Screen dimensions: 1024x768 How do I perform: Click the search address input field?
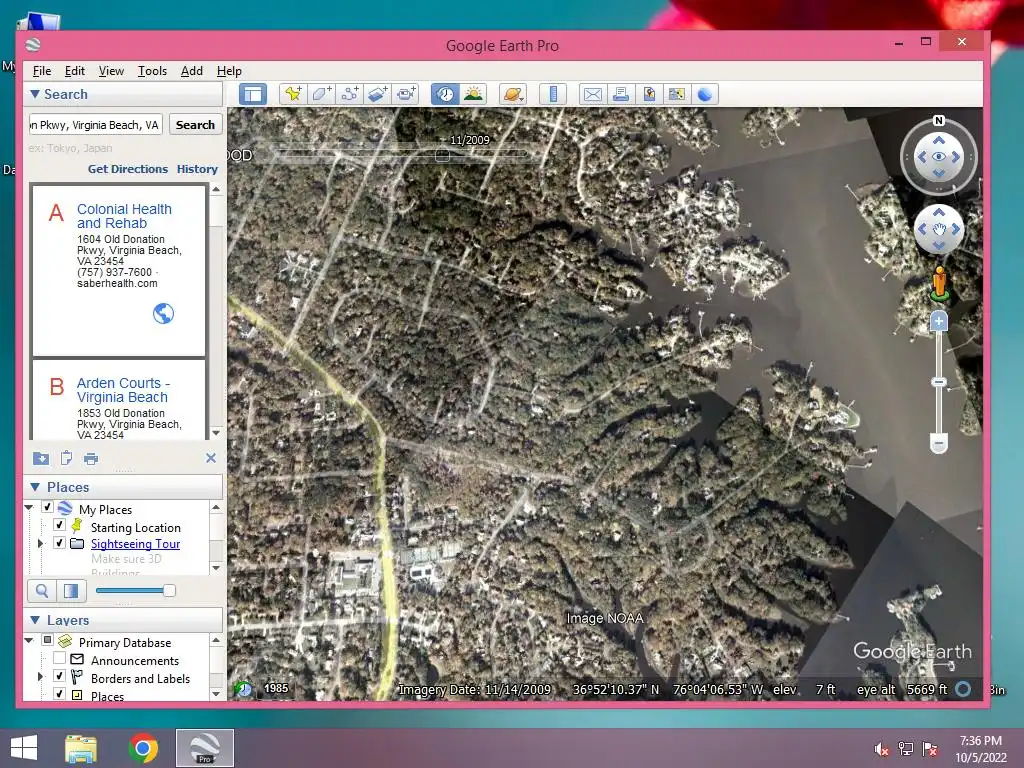[95, 125]
